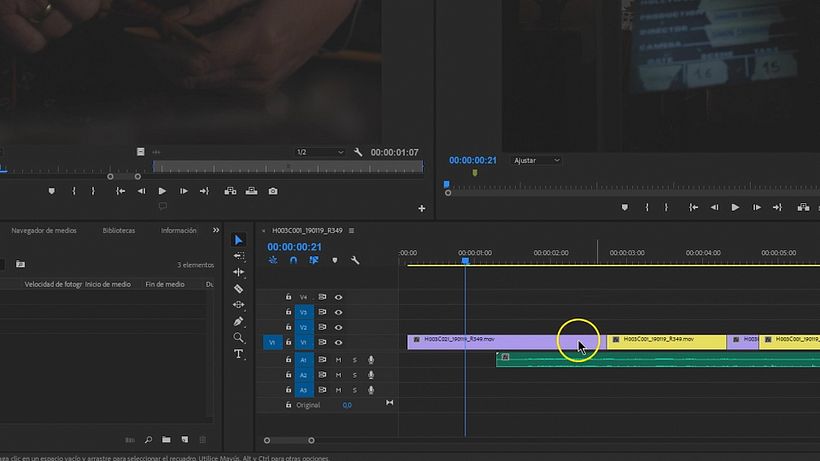820x461 pixels.
Task: Toggle insert sequences as nests option
Action: click(273, 260)
